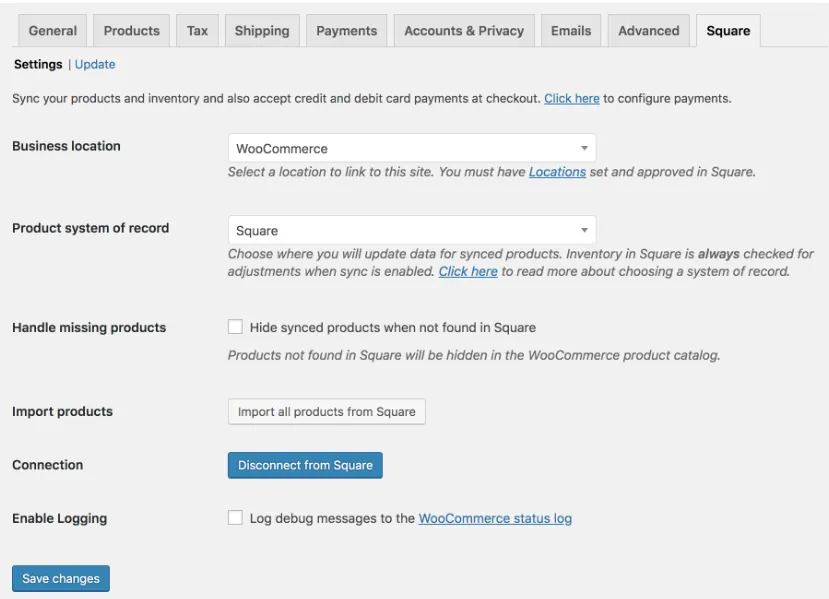
Task: Click here link to configure payments
Action: coord(572,98)
